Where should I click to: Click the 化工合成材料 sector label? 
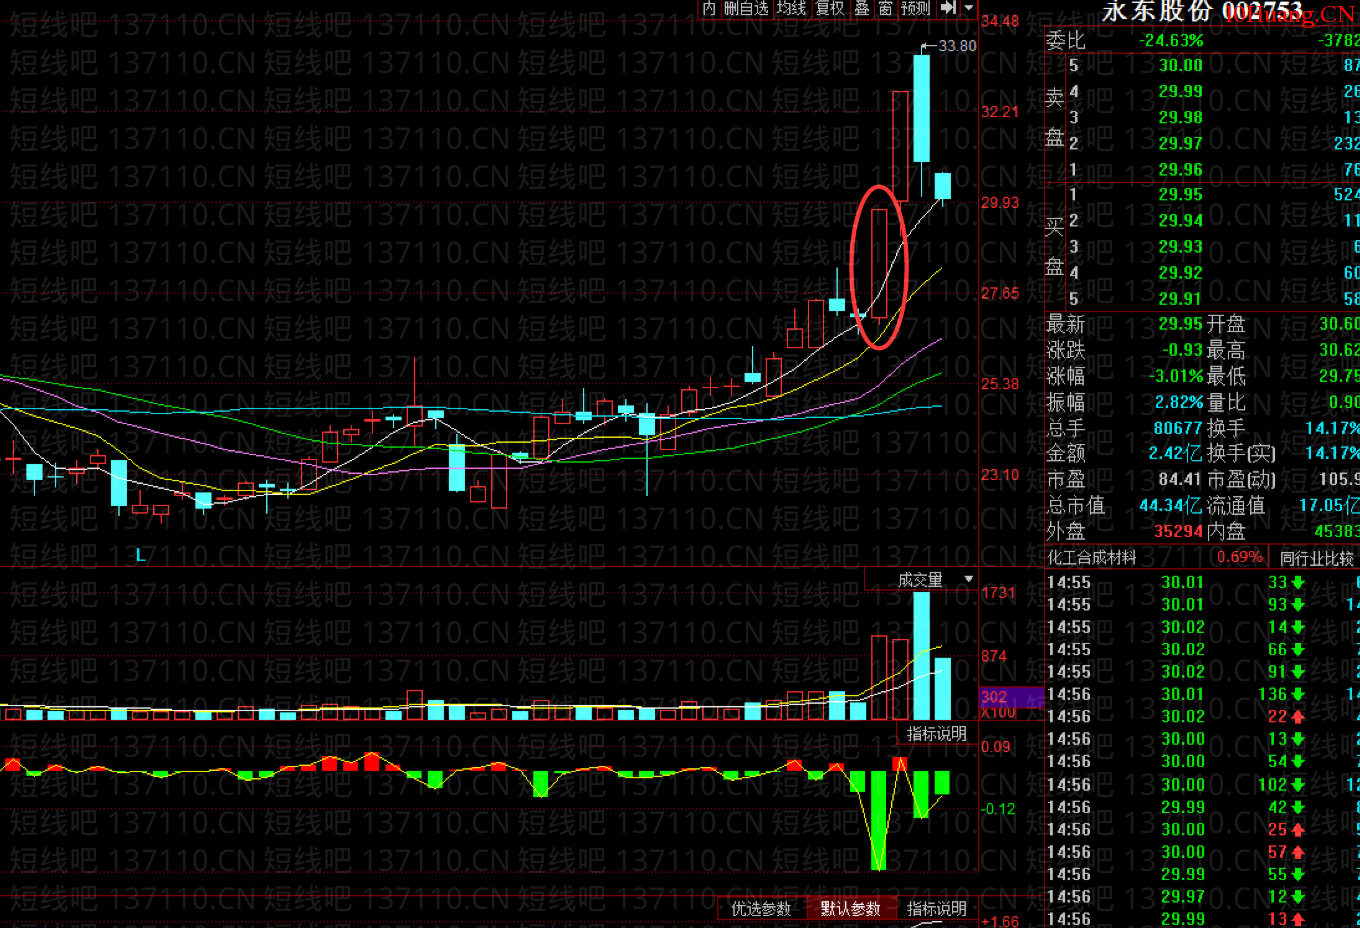pyautogui.click(x=1092, y=558)
